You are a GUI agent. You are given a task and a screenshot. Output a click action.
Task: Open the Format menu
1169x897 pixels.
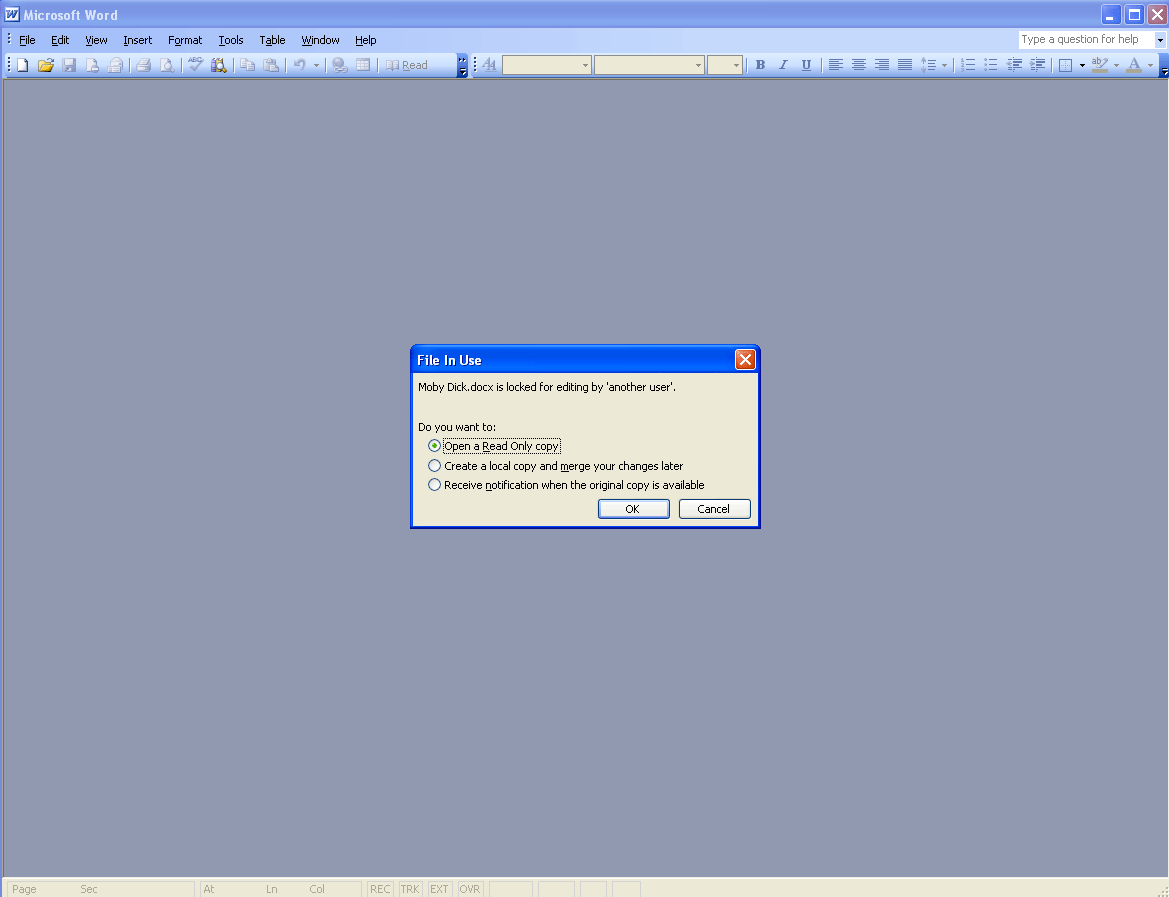[185, 40]
